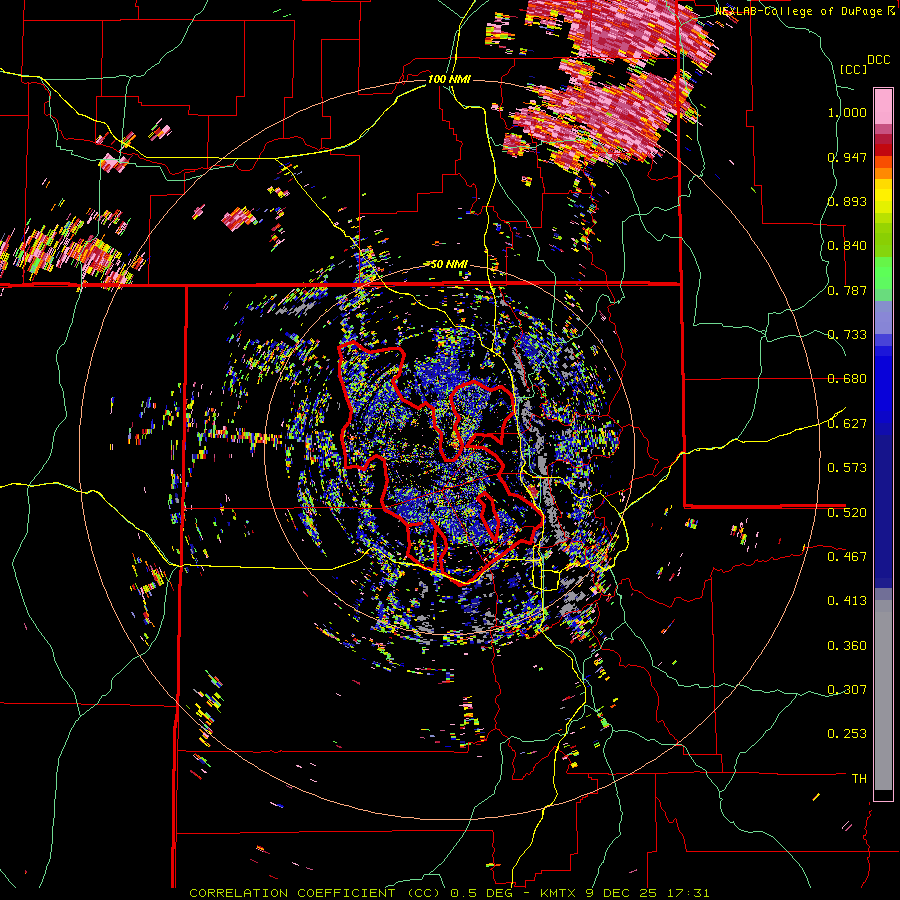The height and width of the screenshot is (900, 900).
Task: Select the 0.627 scale value
Action: [847, 424]
